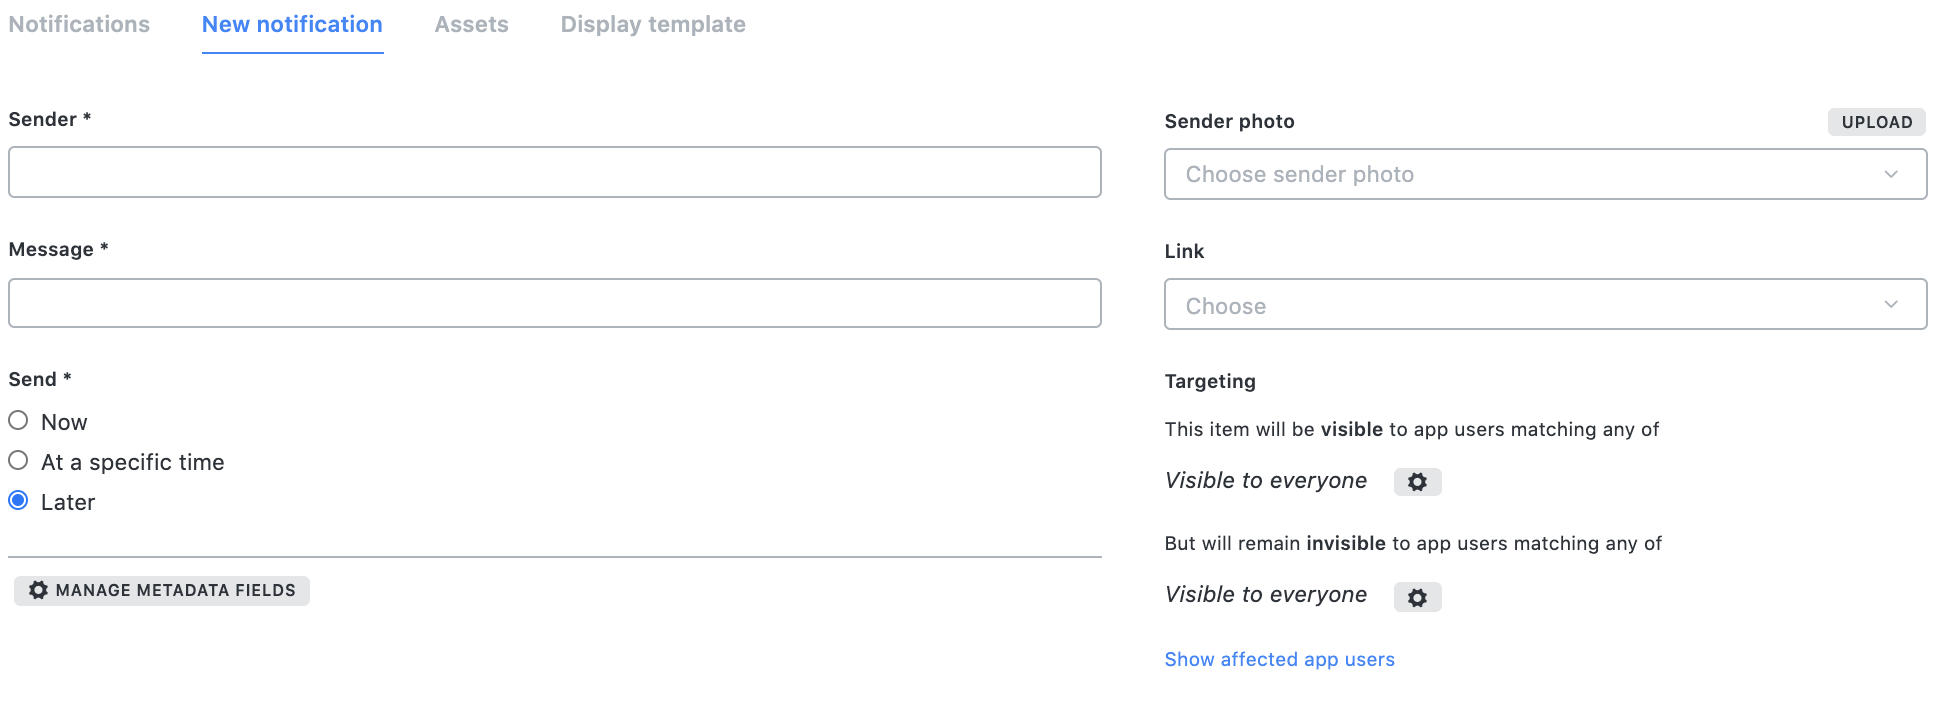Select the Now radio button
The image size is (1946, 722).
(17, 420)
